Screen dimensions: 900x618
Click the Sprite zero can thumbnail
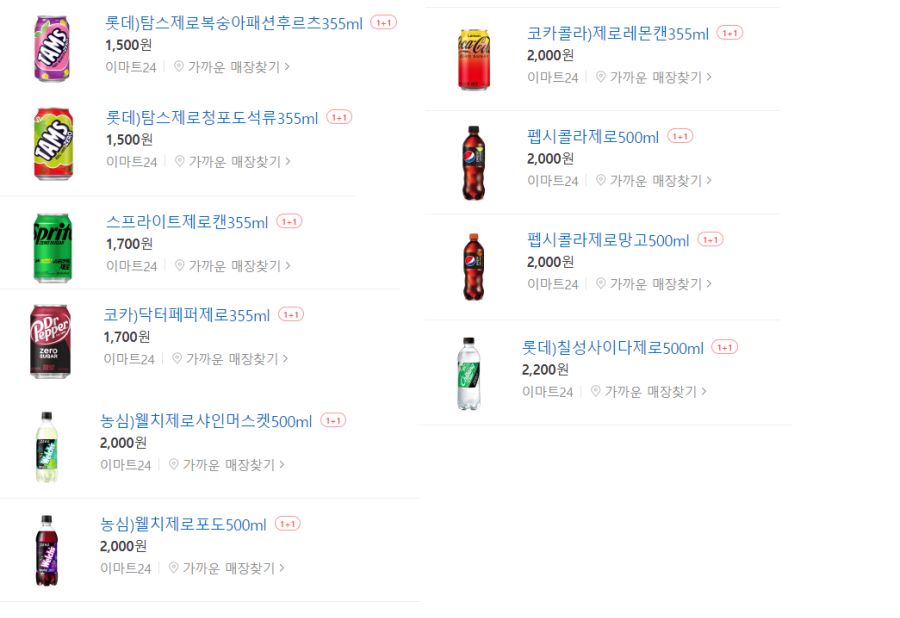(52, 248)
